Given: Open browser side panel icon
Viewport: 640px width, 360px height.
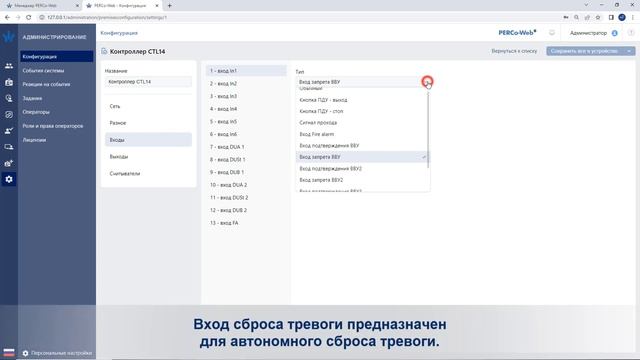Looking at the screenshot, I should coord(611,17).
